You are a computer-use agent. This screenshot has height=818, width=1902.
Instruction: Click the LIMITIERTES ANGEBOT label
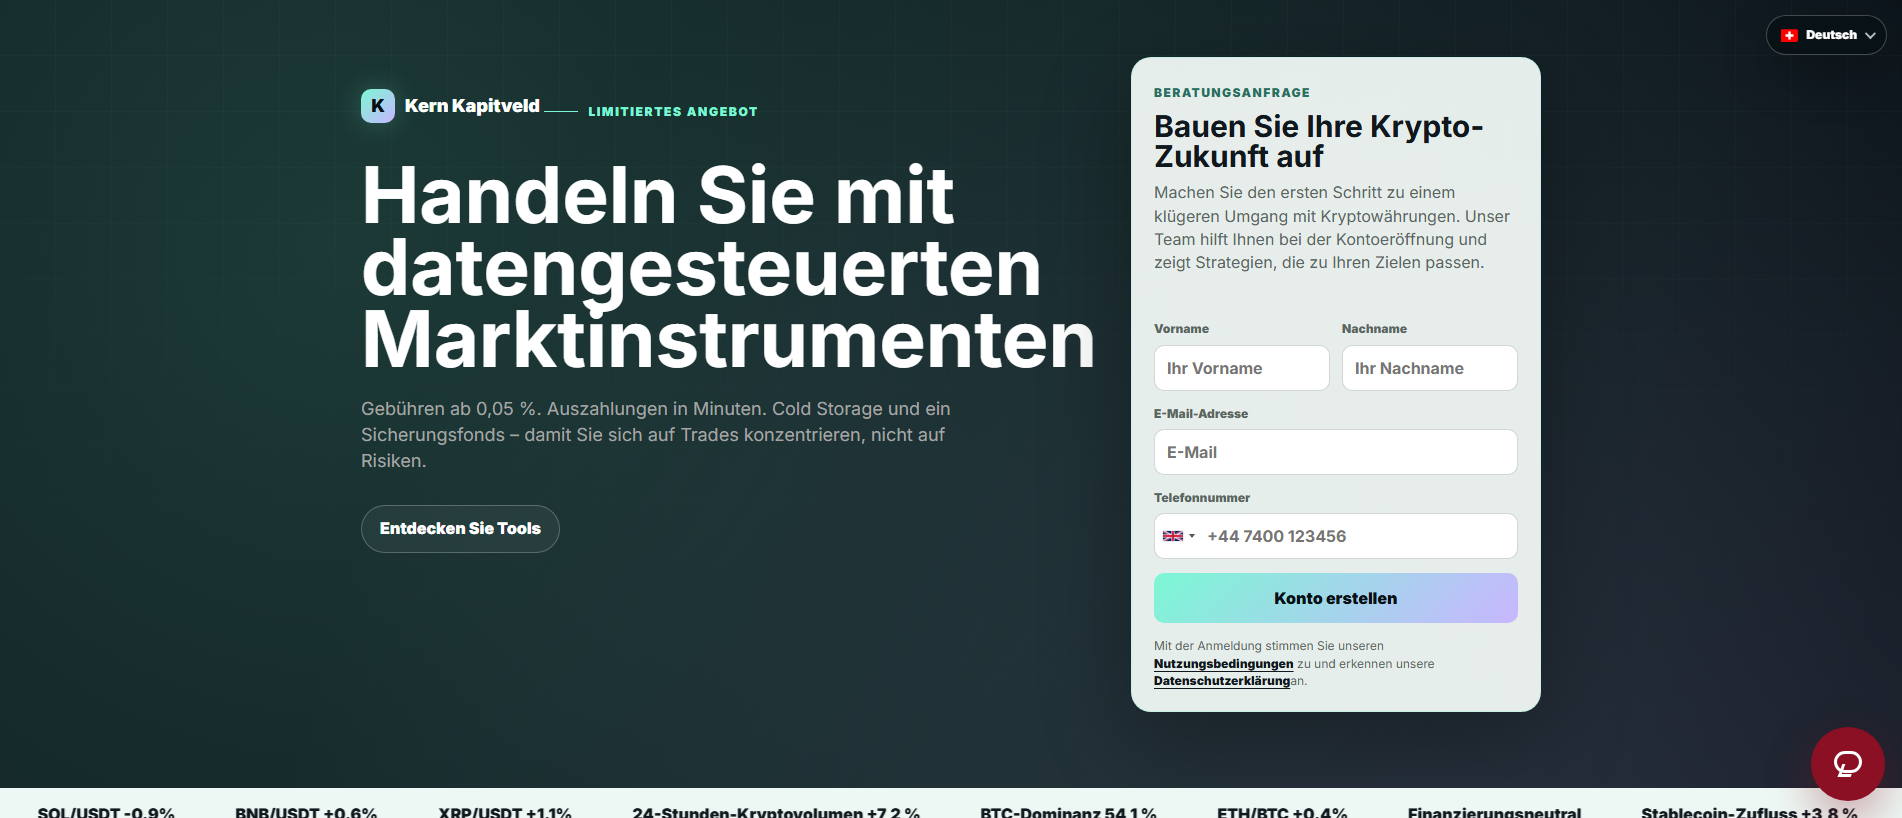click(x=673, y=112)
